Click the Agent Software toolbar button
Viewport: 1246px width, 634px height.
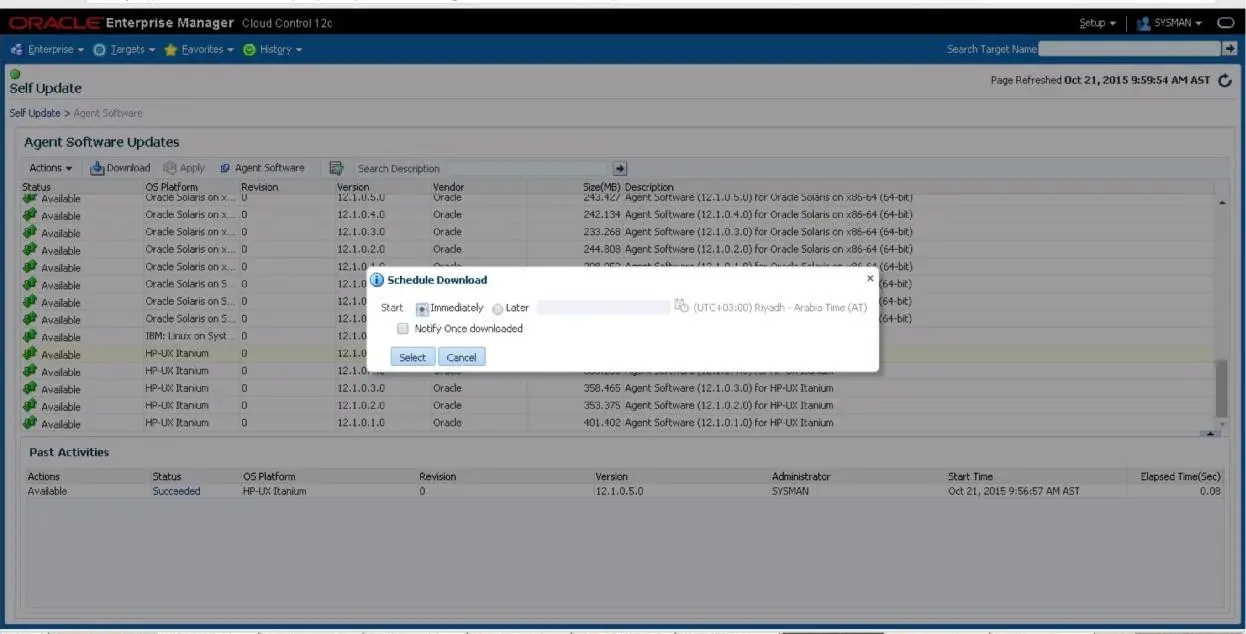(x=262, y=168)
